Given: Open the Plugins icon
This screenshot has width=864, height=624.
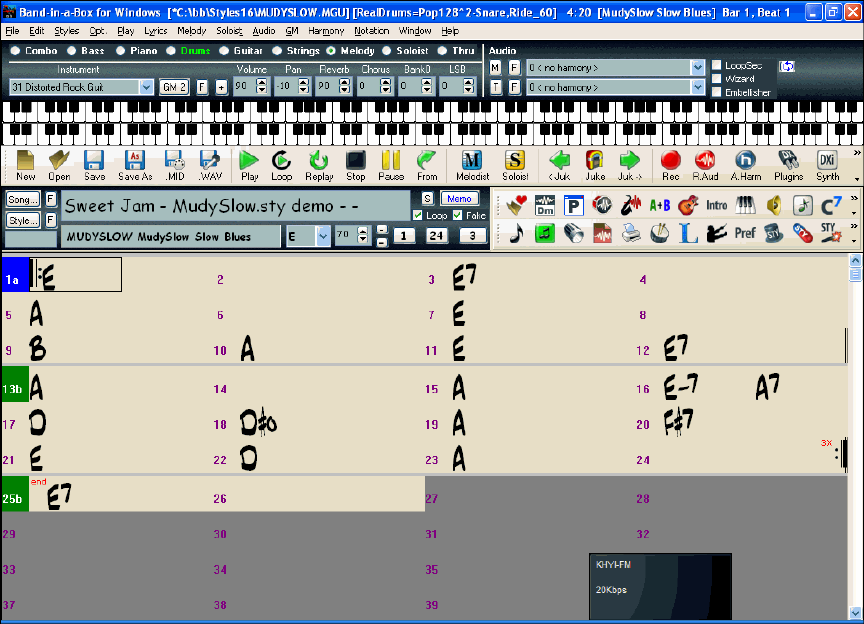Looking at the screenshot, I should pos(789,165).
